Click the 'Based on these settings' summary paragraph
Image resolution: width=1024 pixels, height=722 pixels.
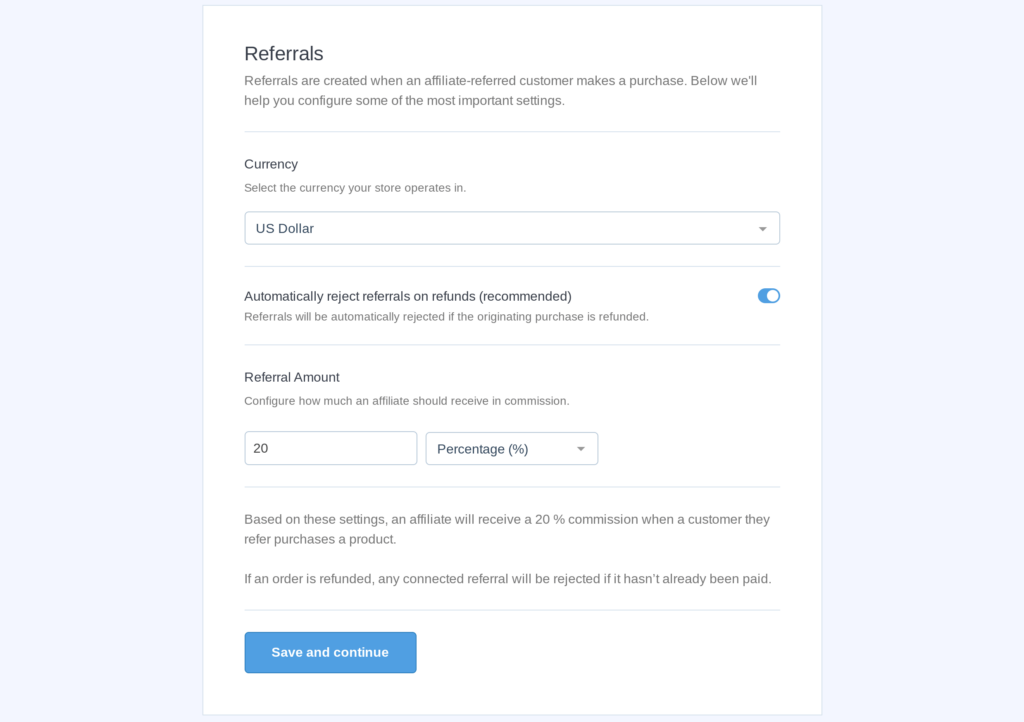(507, 529)
